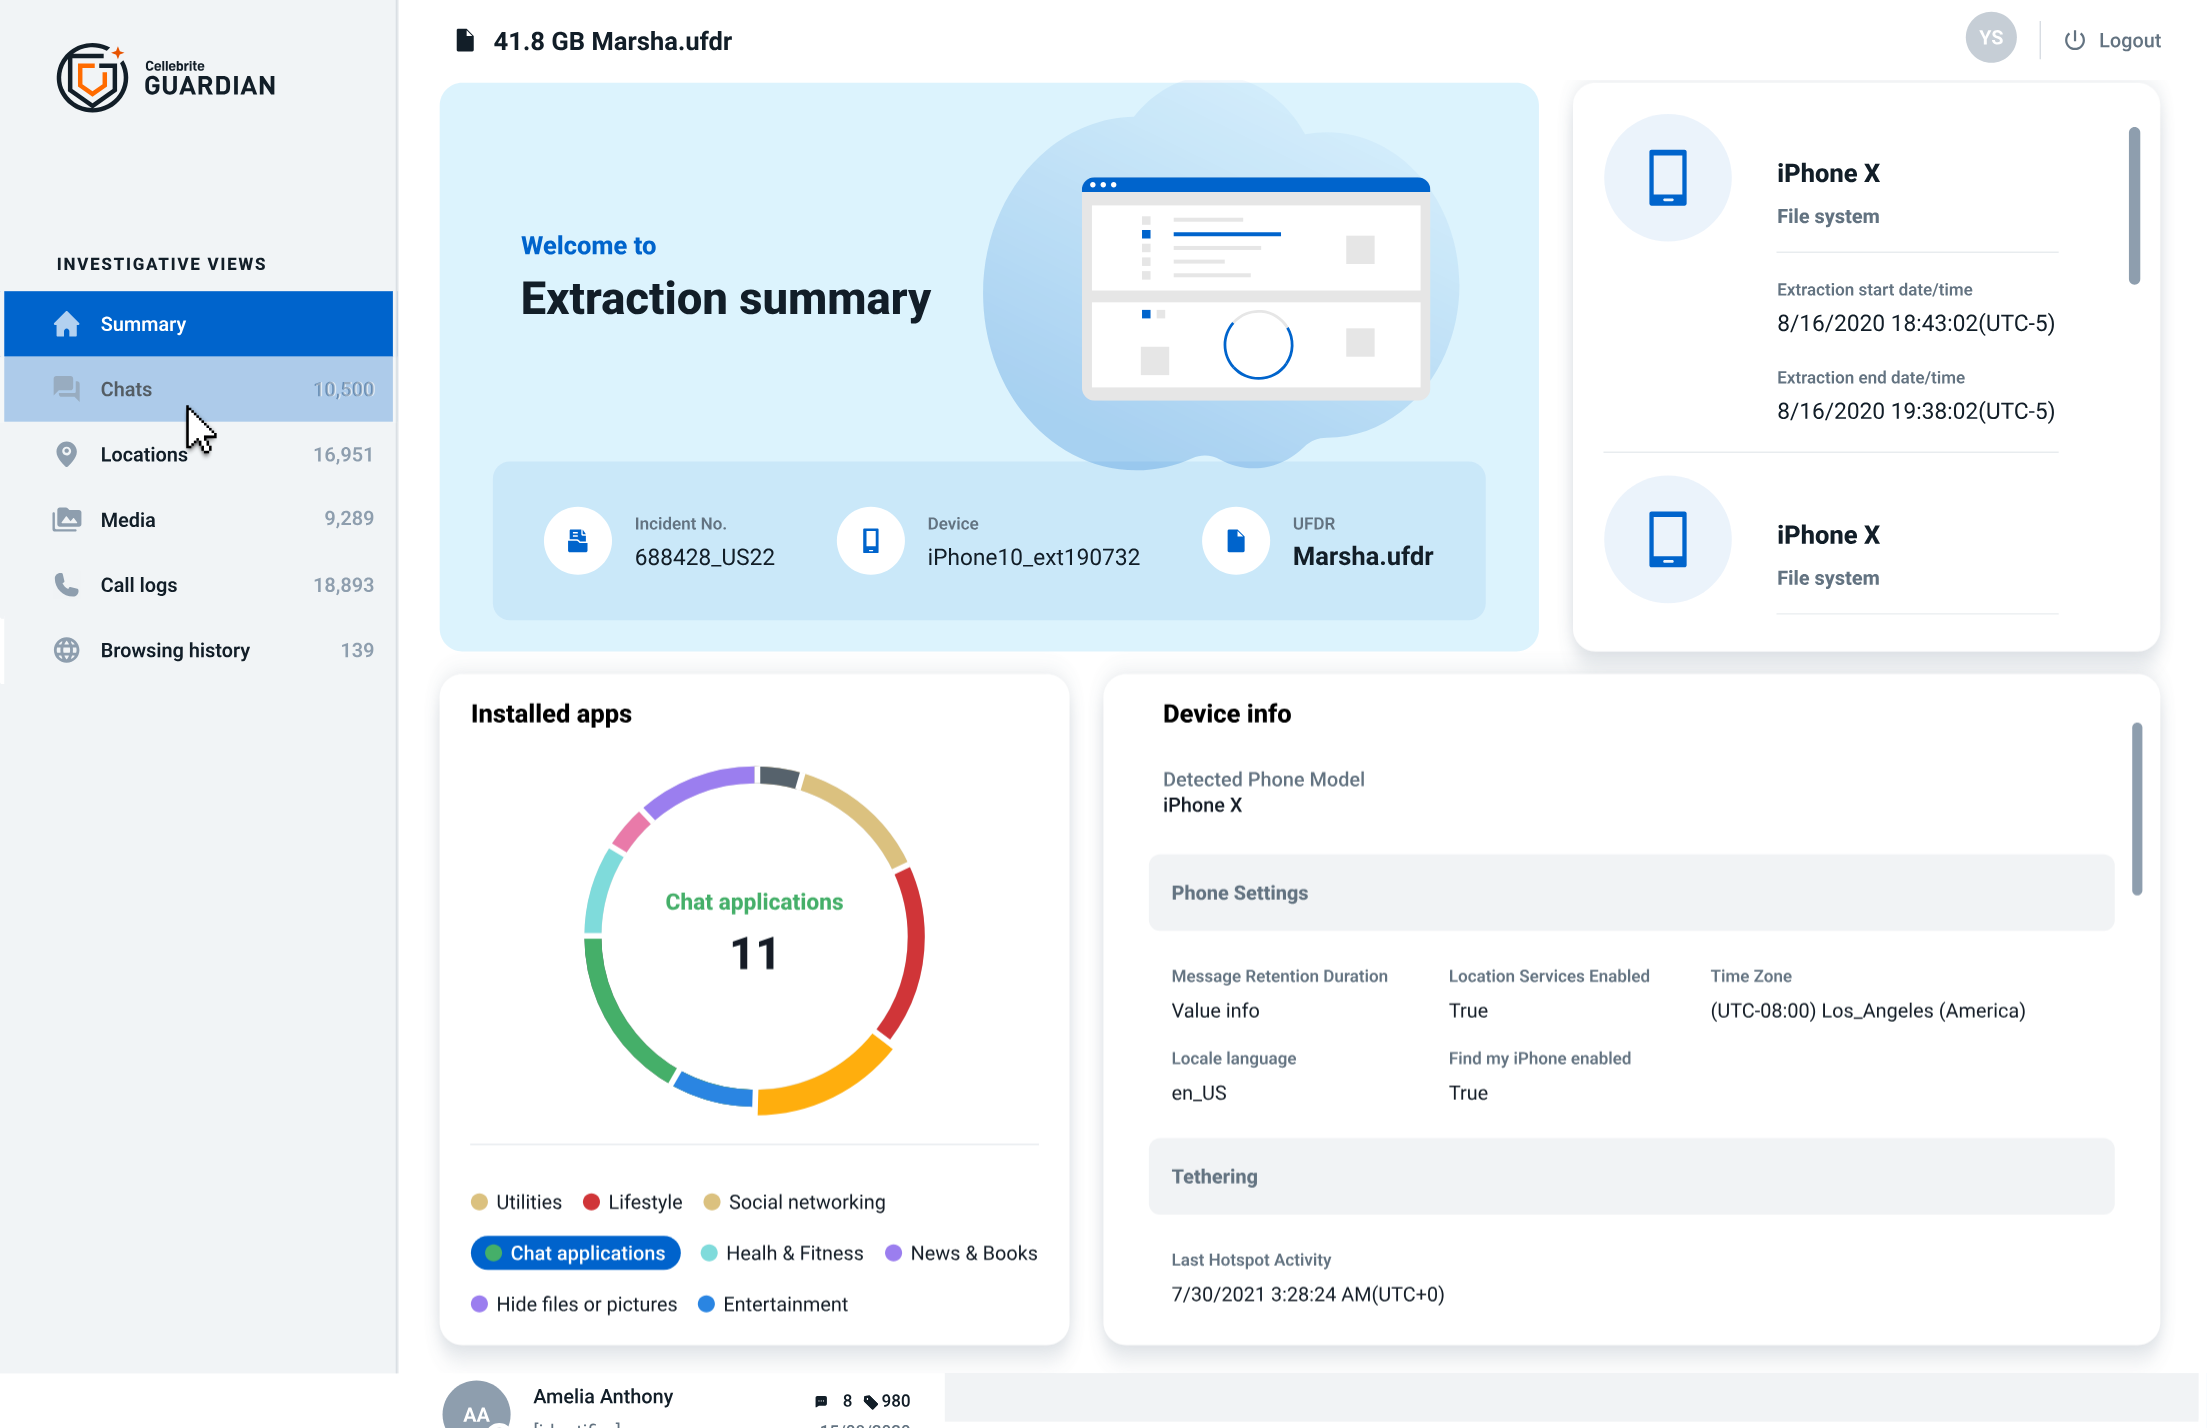Click the message count icon beside 8
The width and height of the screenshot is (2207, 1428).
[821, 1401]
